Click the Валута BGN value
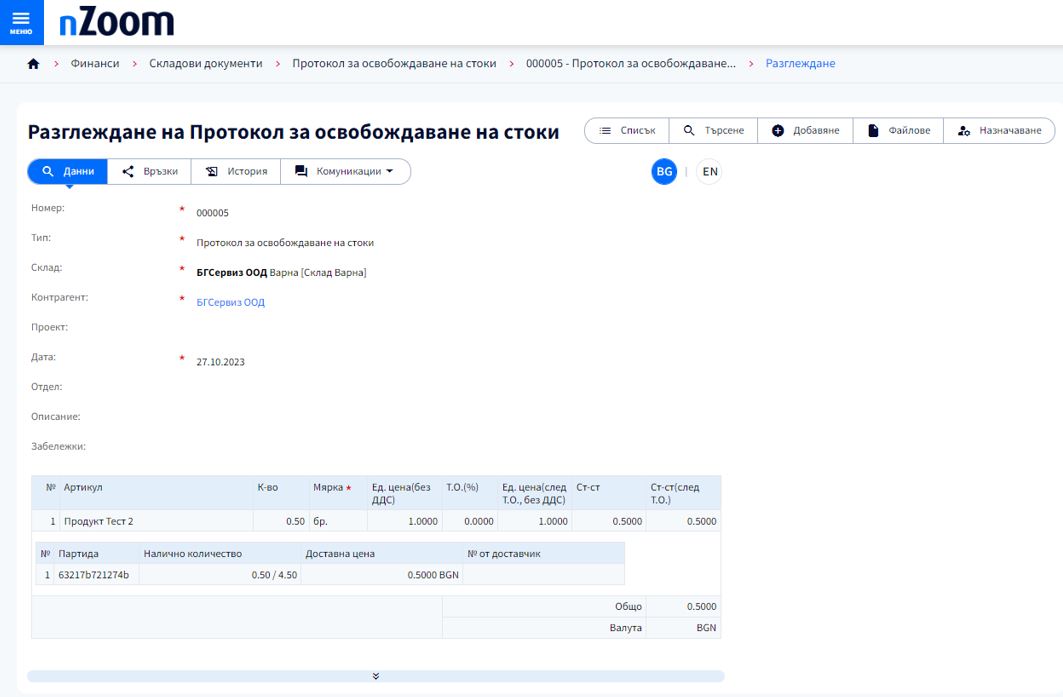 pyautogui.click(x=706, y=628)
